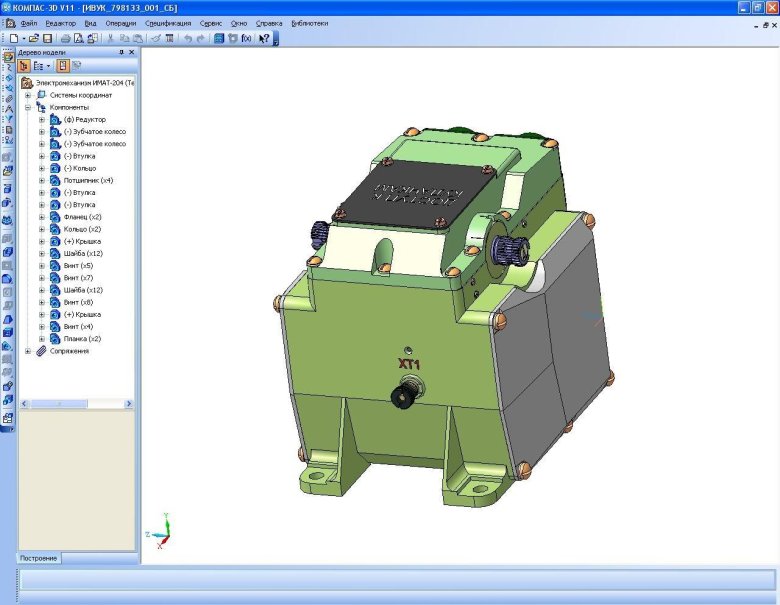Viewport: 780px width, 605px height.
Task: Select the Подшипник (x4) tree item
Action: pyautogui.click(x=87, y=180)
